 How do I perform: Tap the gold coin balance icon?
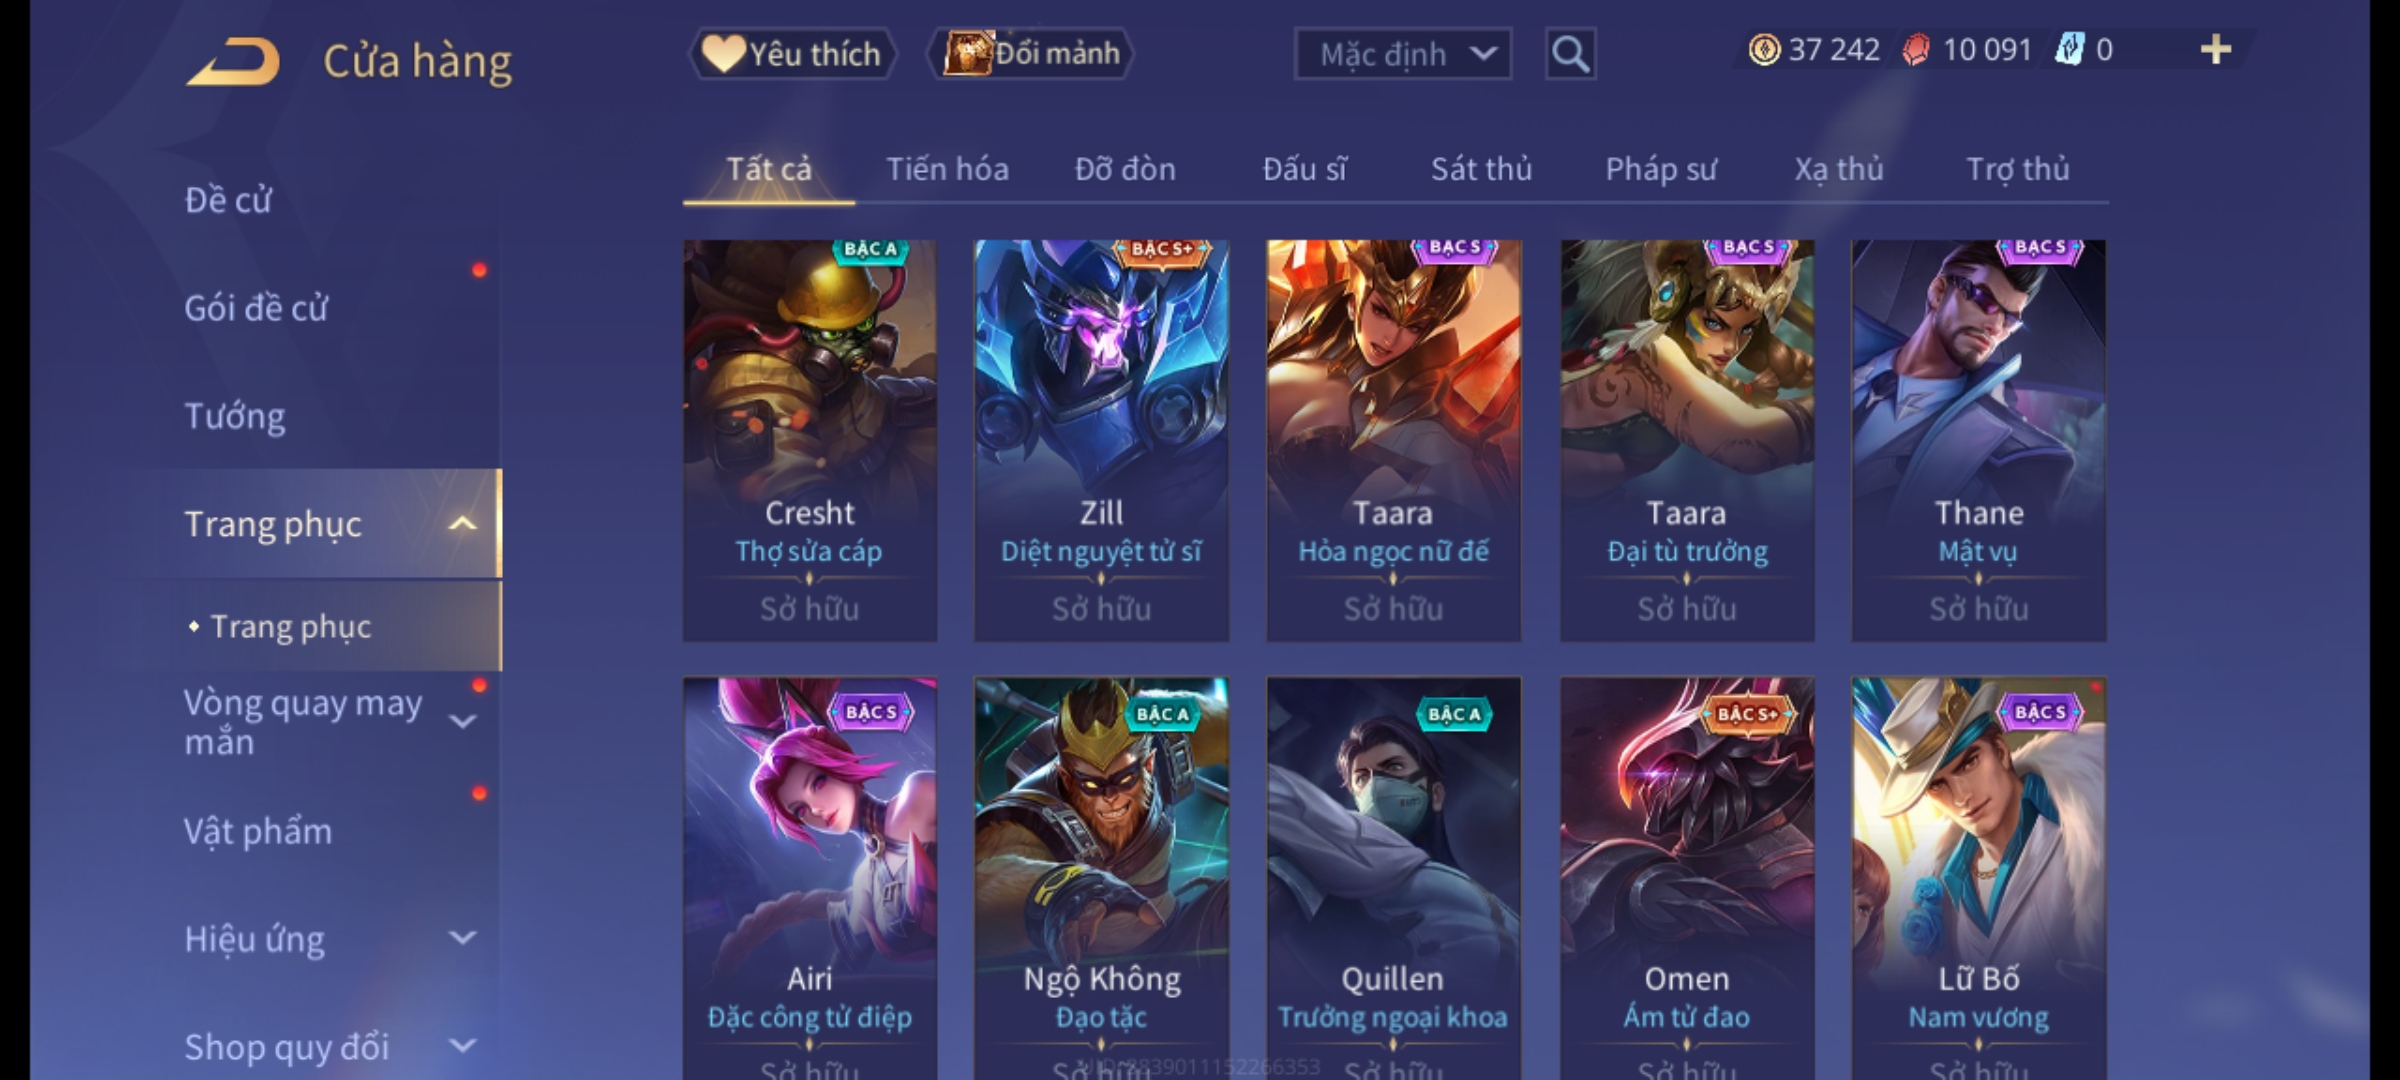pos(1764,50)
